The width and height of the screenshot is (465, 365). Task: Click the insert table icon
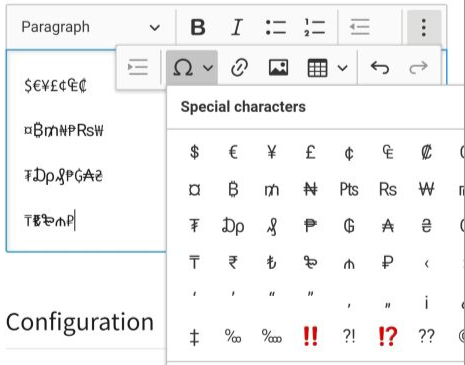[317, 68]
